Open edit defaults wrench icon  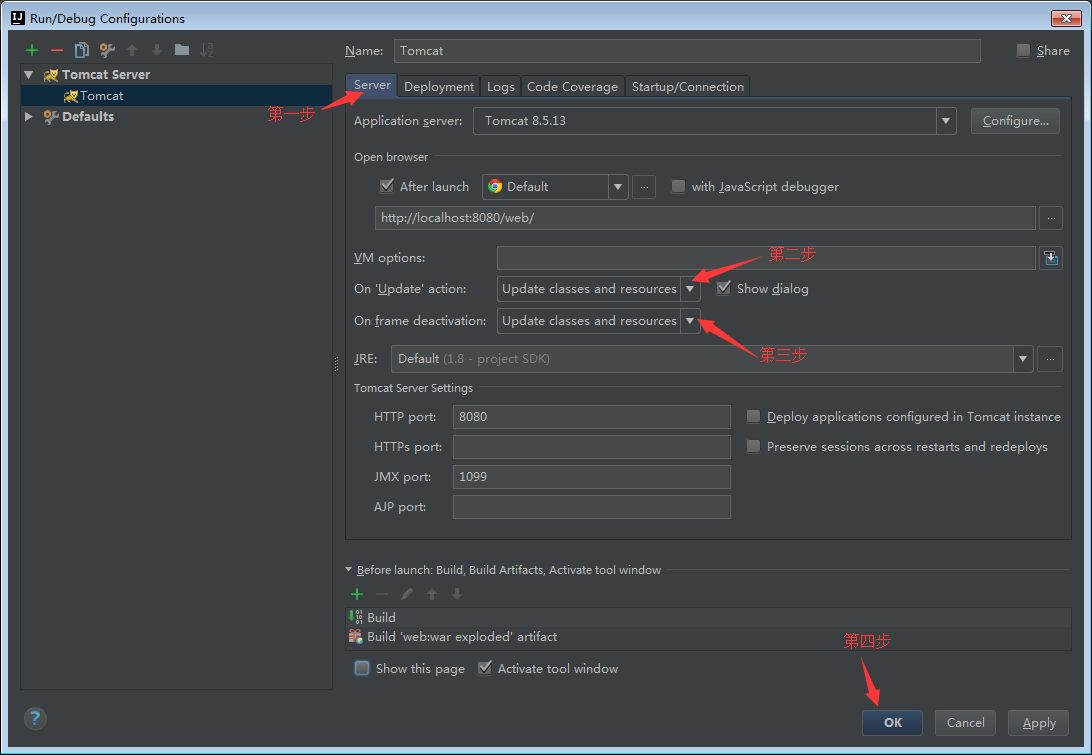click(x=107, y=50)
